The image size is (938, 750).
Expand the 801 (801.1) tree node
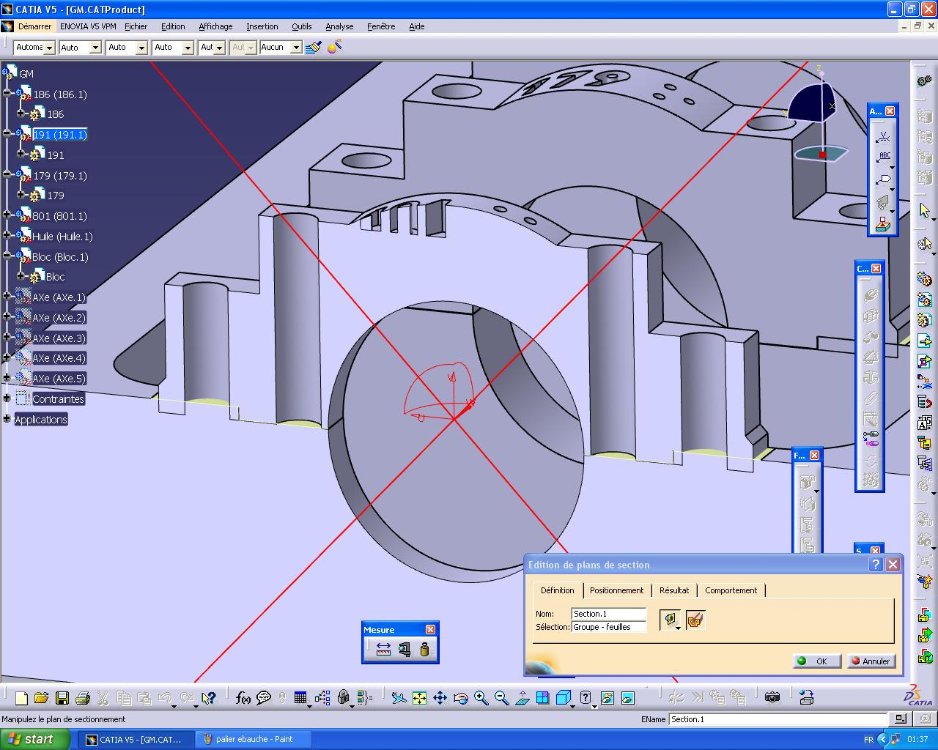[8, 215]
